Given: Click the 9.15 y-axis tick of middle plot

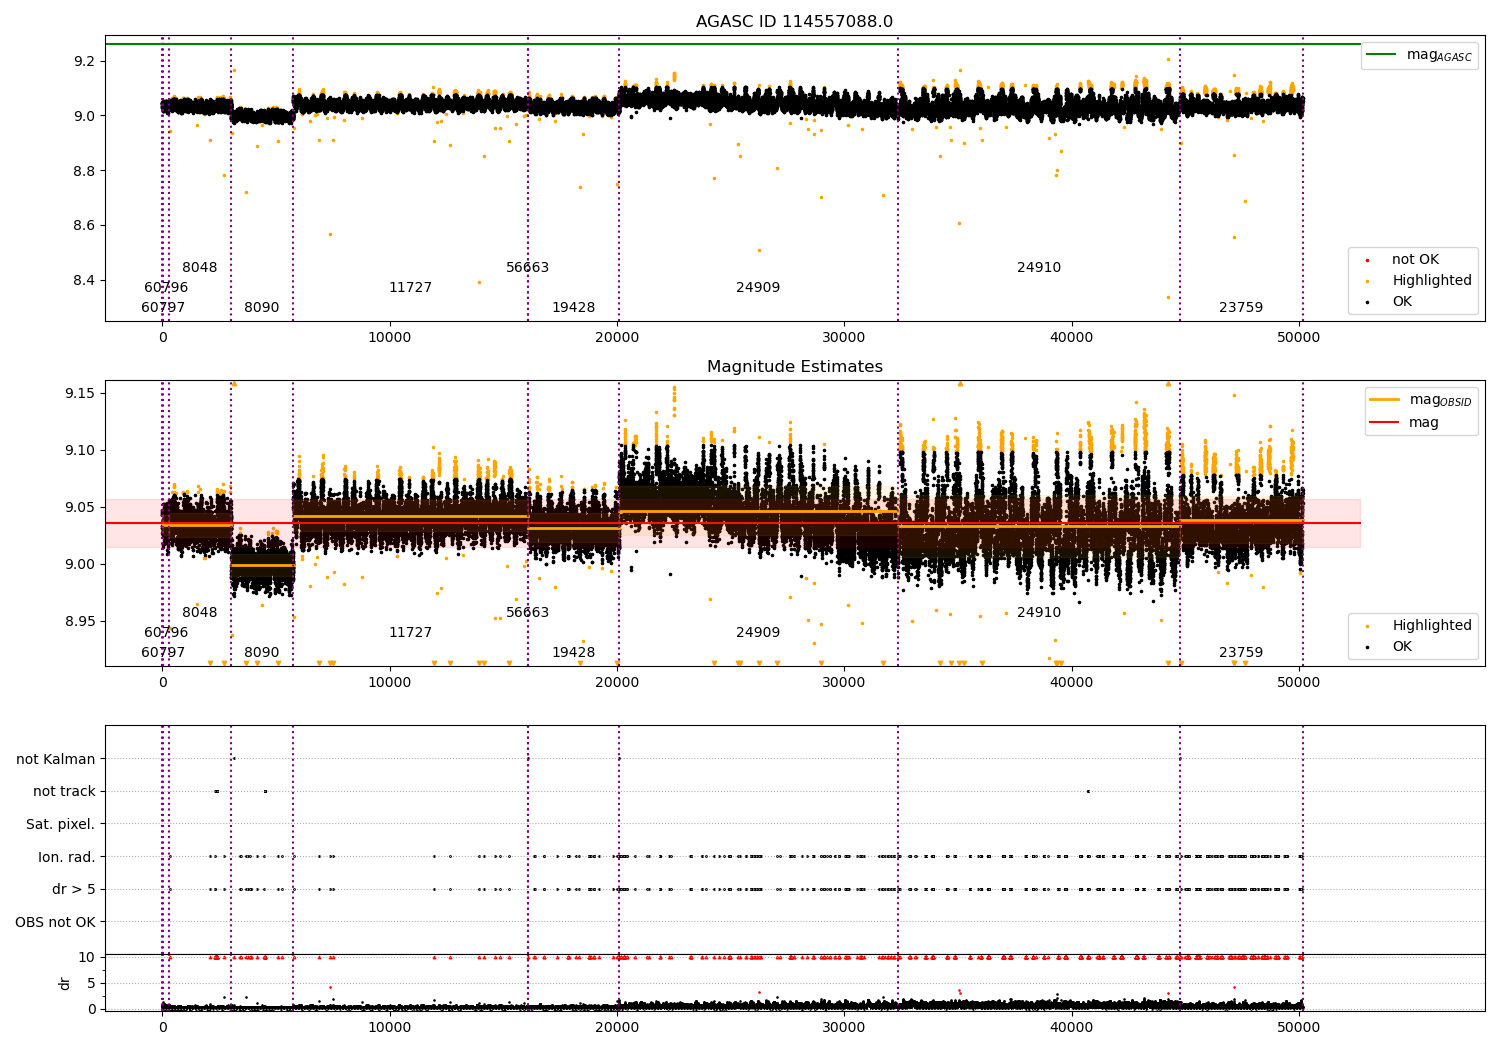Looking at the screenshot, I should 80,393.
